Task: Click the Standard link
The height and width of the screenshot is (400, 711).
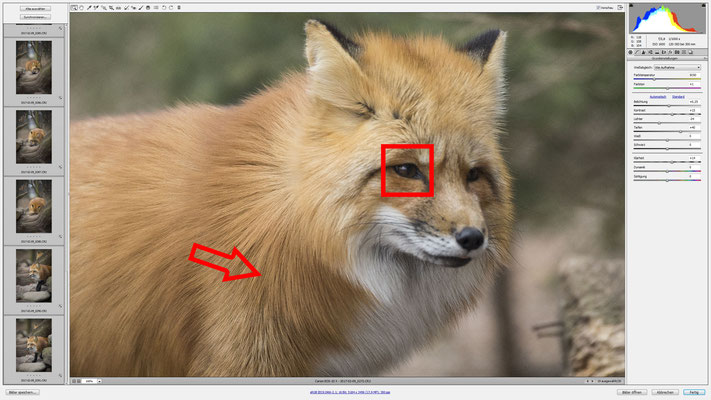Action: [x=678, y=97]
